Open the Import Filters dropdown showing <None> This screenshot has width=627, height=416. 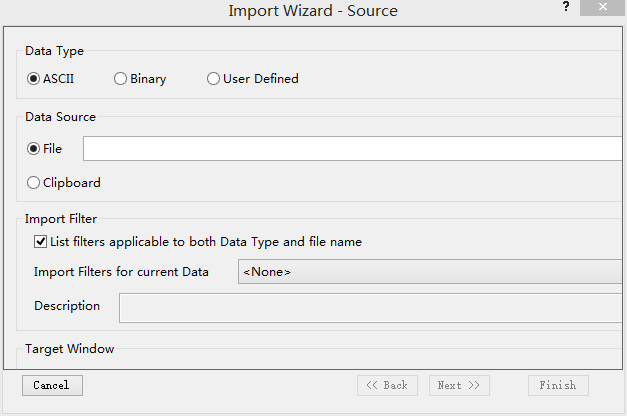pos(430,272)
